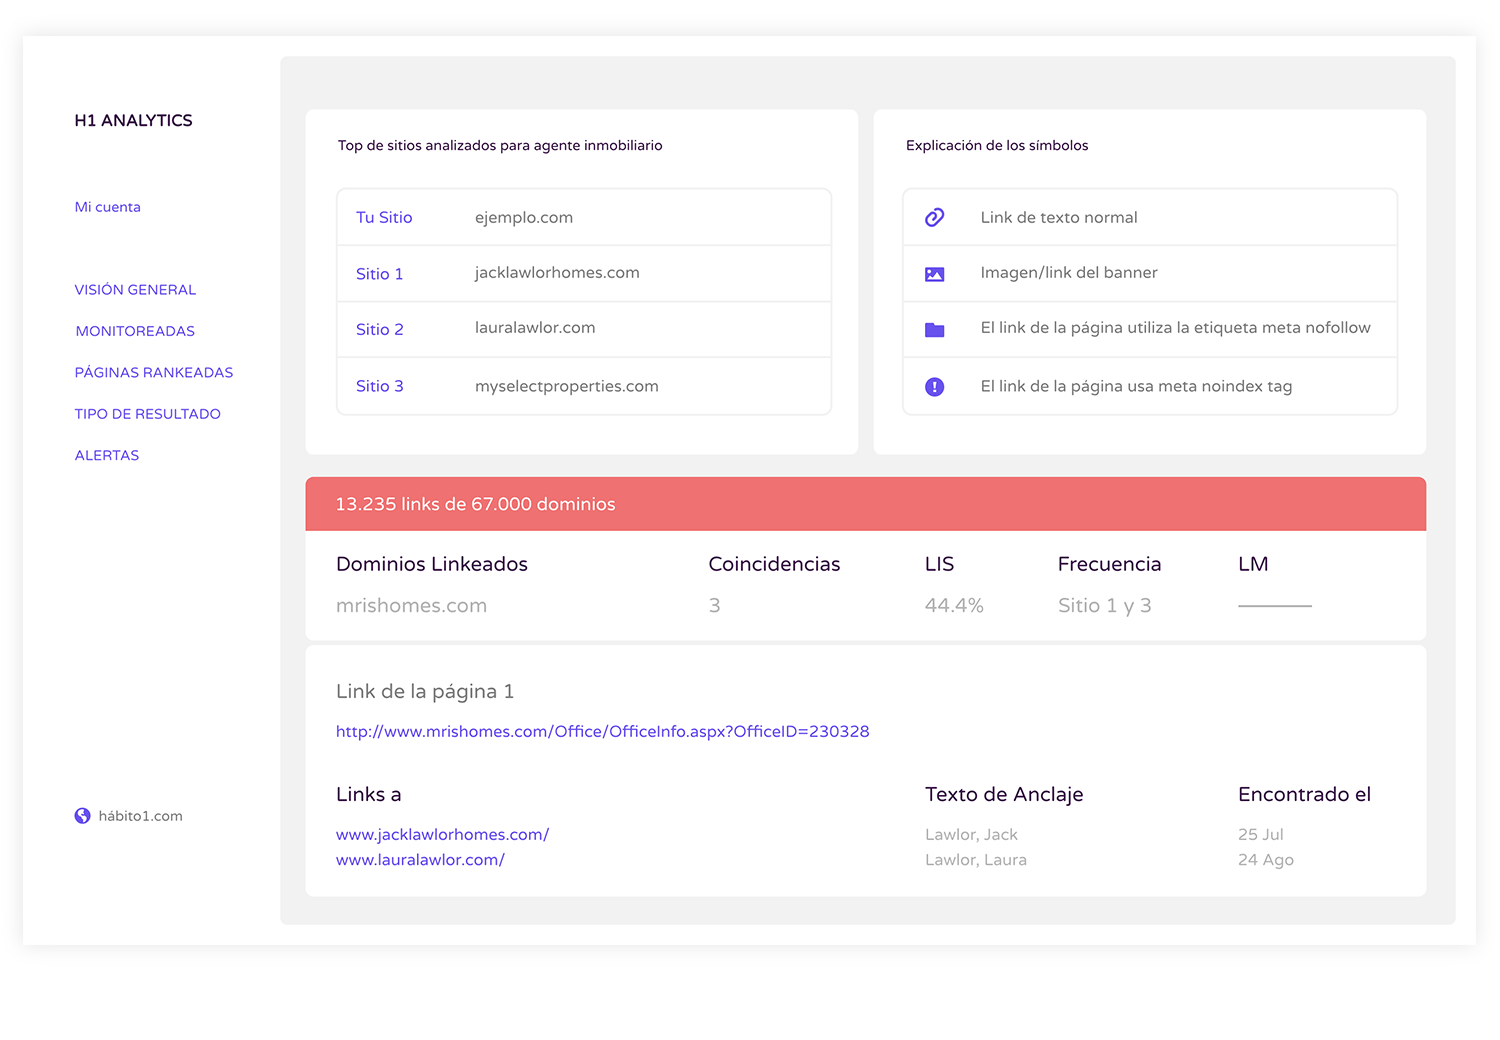Click the image banner link icon

[x=934, y=274]
